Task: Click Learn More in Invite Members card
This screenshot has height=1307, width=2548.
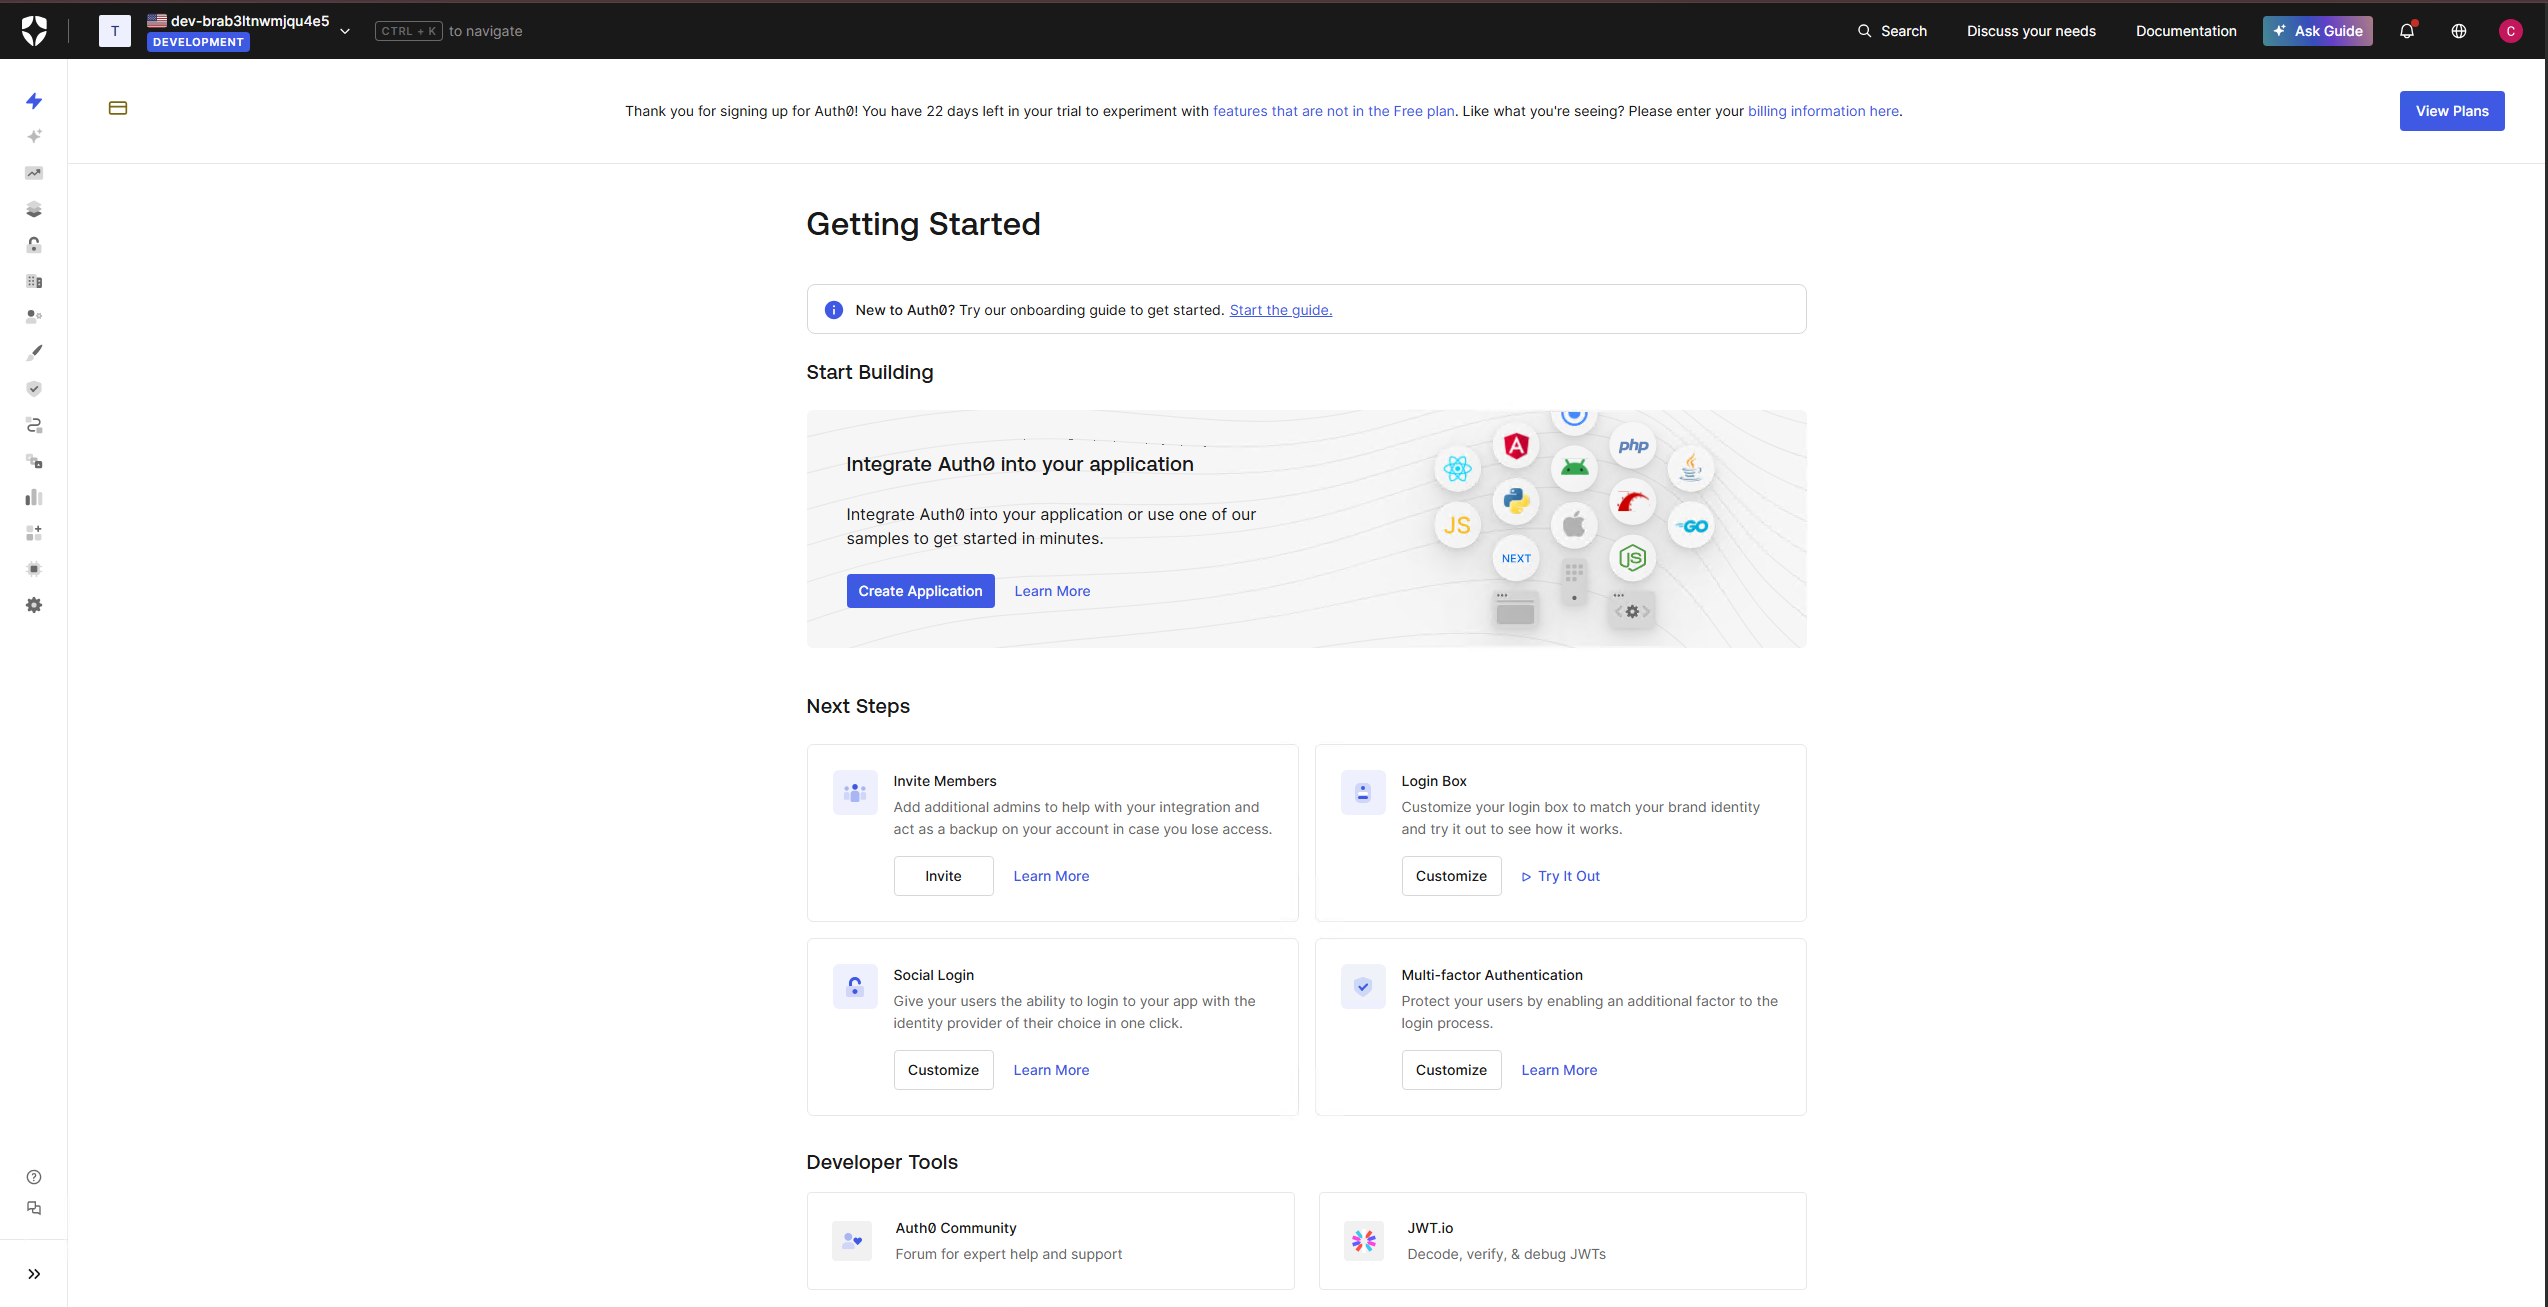Action: 1051,876
